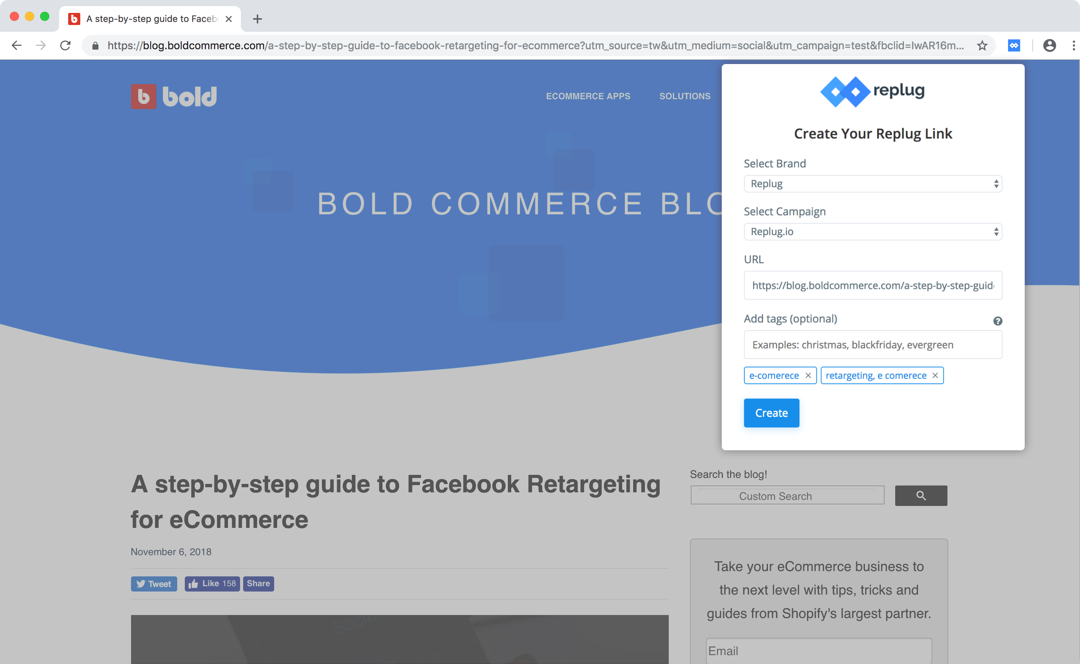Click the Facebook Like 158 button
Image resolution: width=1080 pixels, height=664 pixels.
tap(212, 584)
